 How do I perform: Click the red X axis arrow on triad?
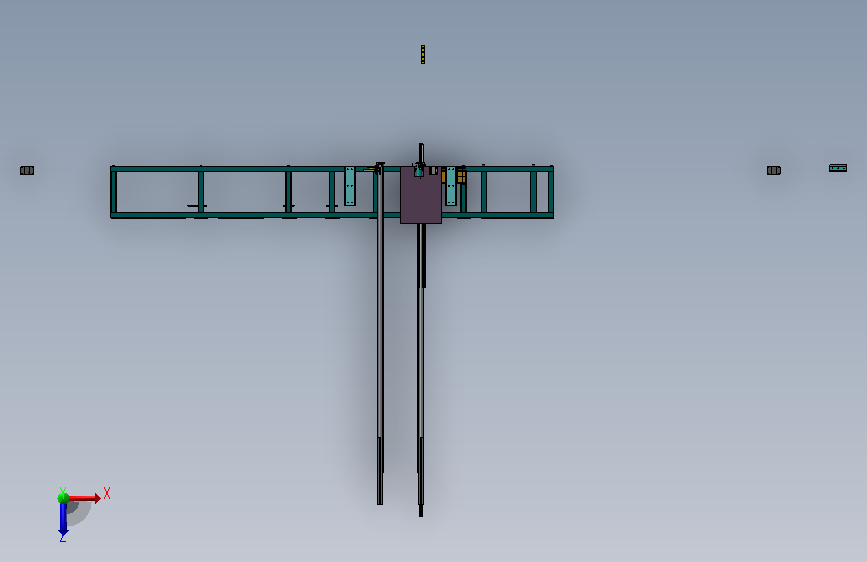(85, 498)
